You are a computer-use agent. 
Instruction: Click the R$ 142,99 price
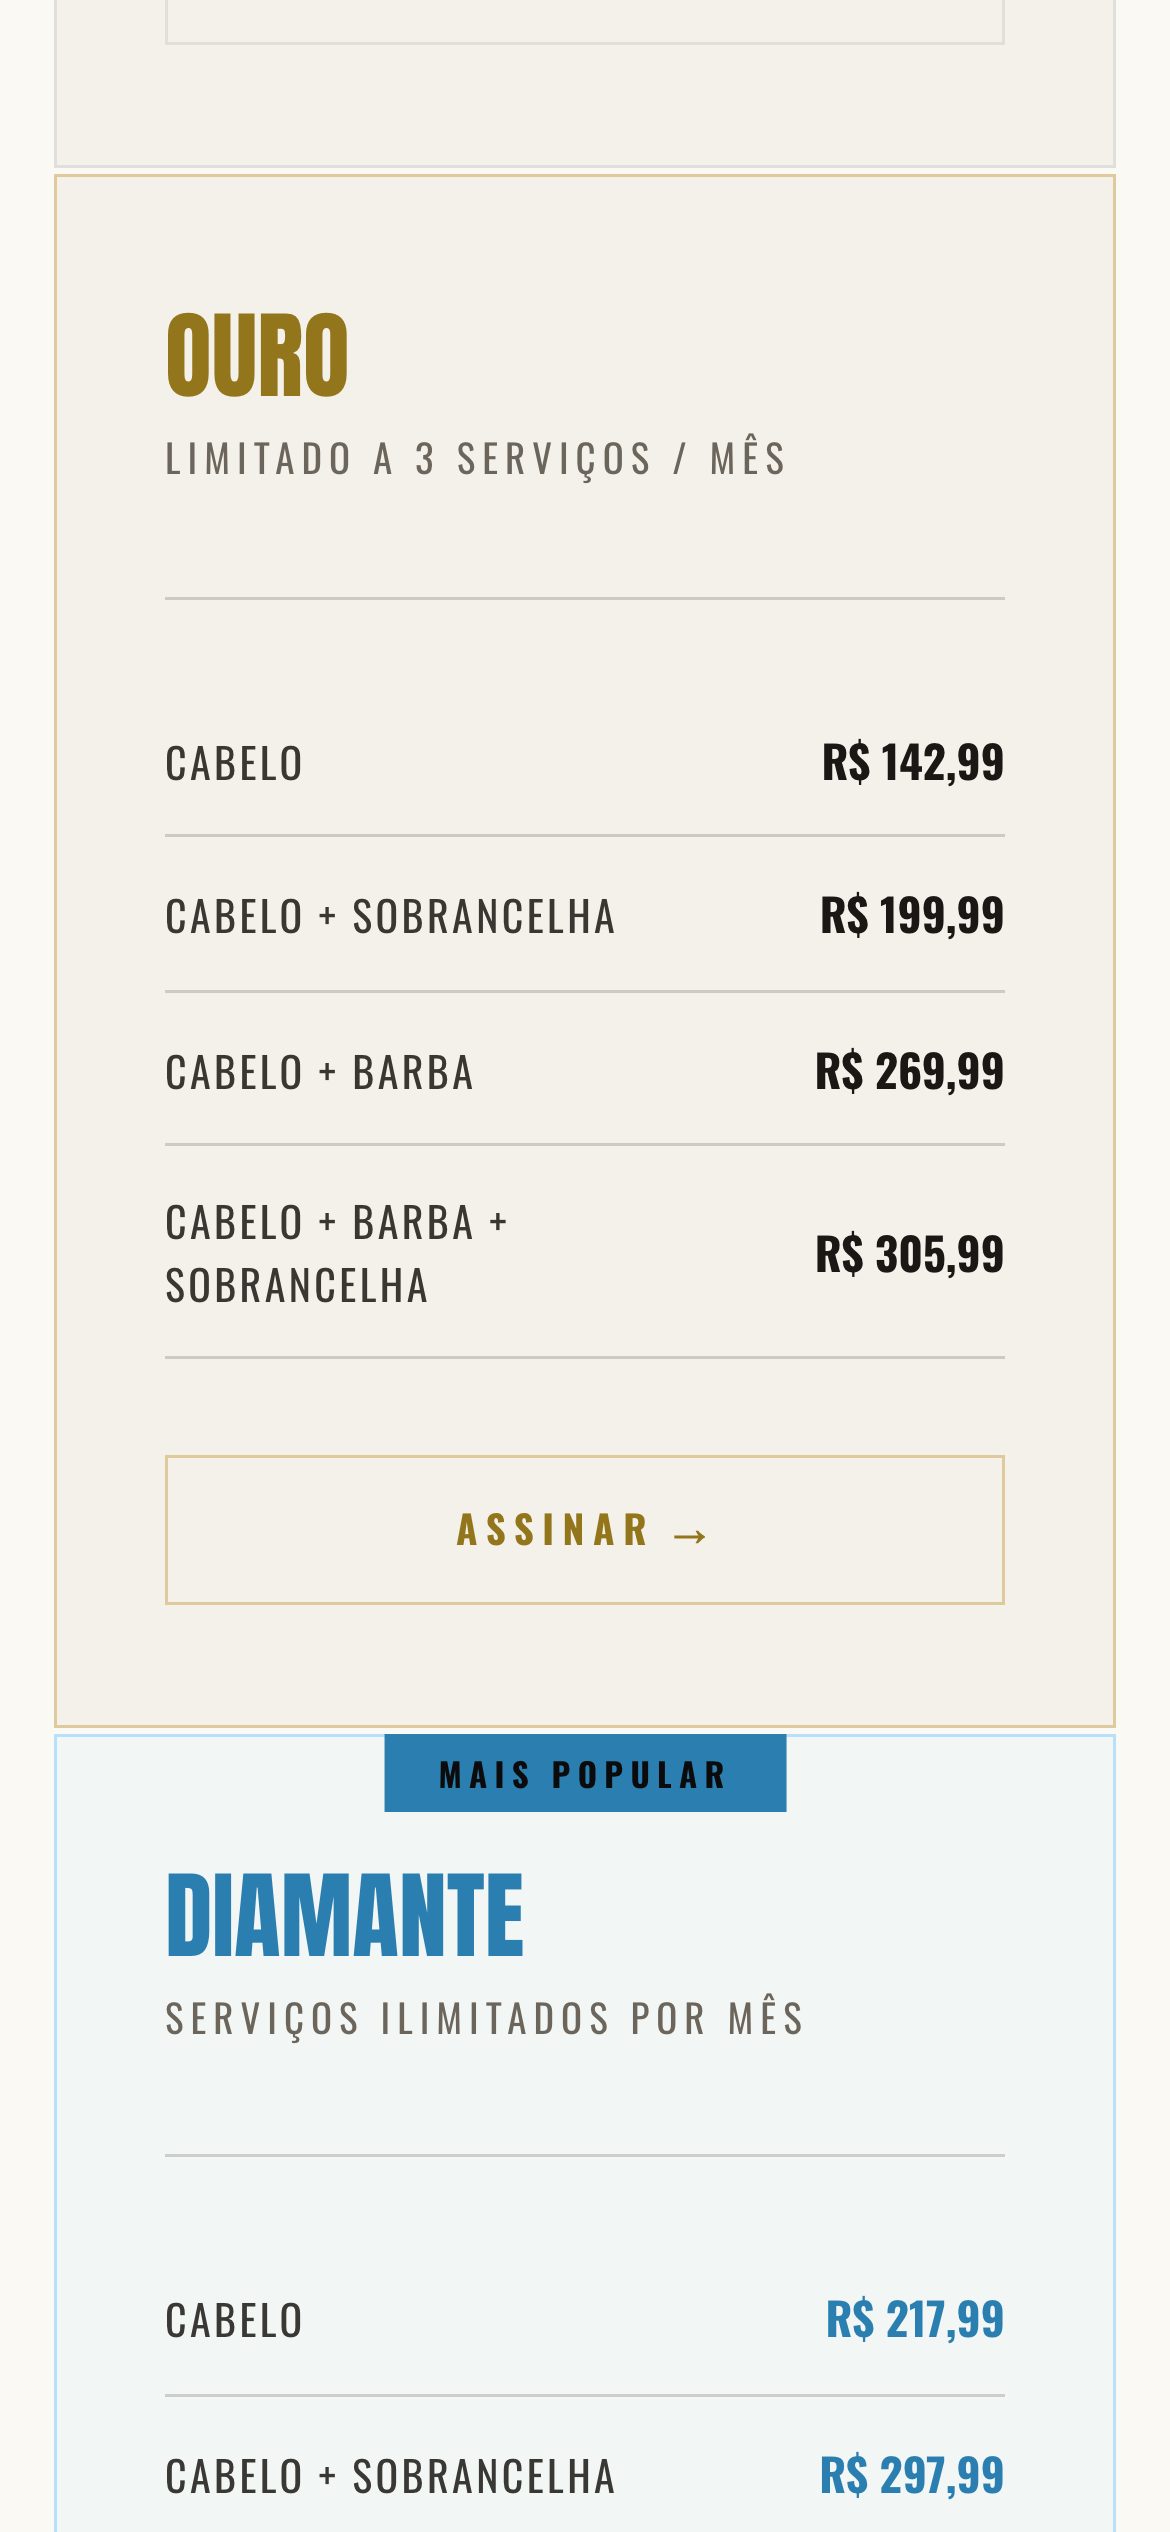[x=912, y=763]
